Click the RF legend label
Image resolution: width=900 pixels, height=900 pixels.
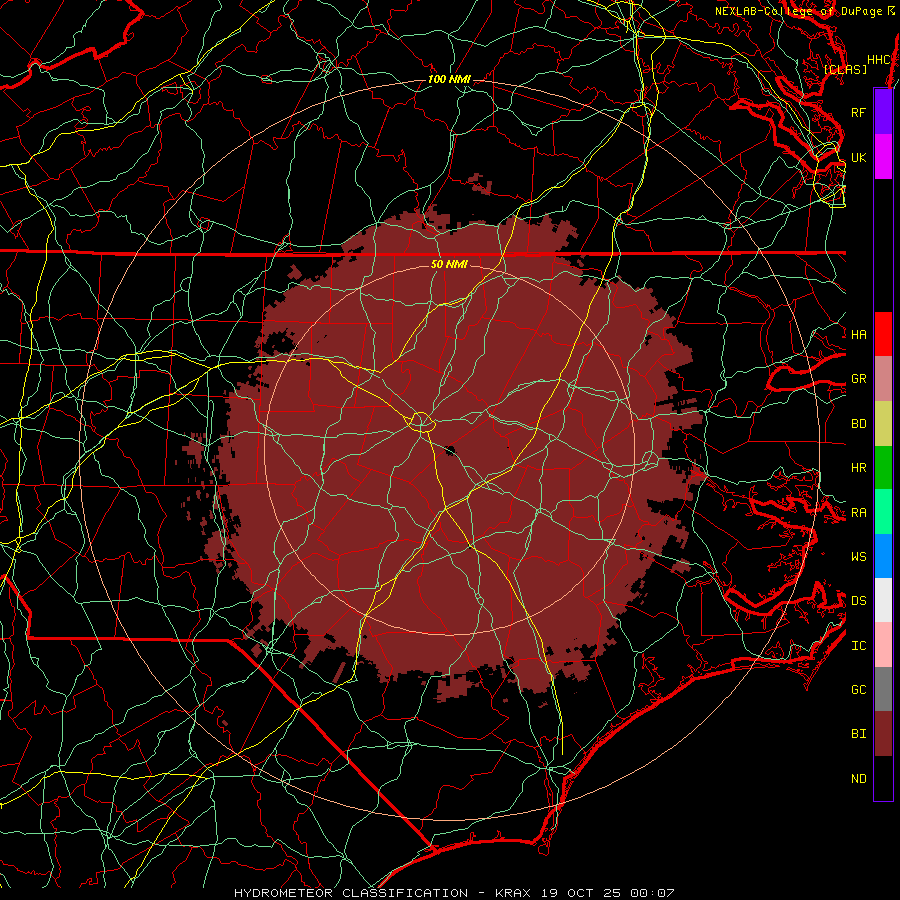coord(858,112)
